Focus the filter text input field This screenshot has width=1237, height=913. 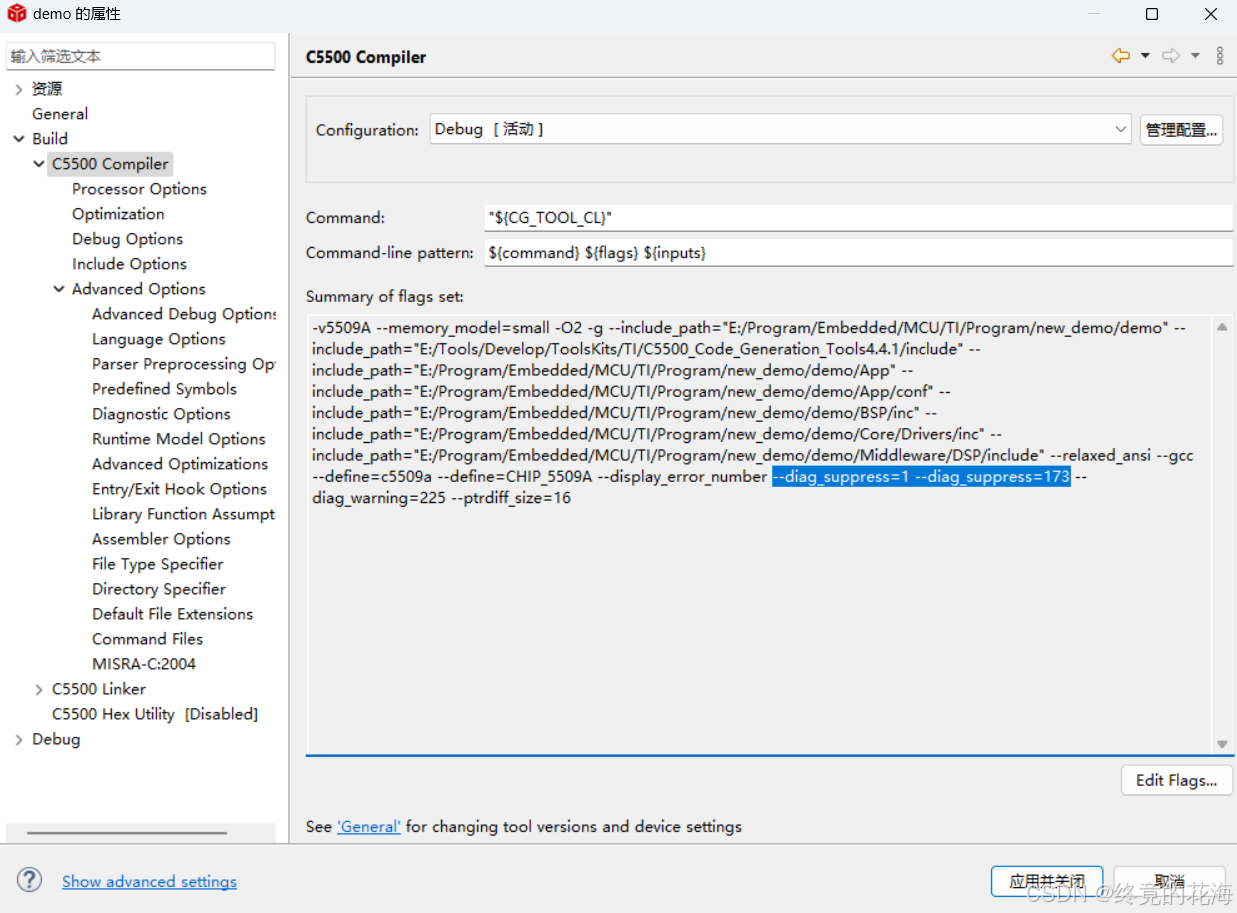140,56
